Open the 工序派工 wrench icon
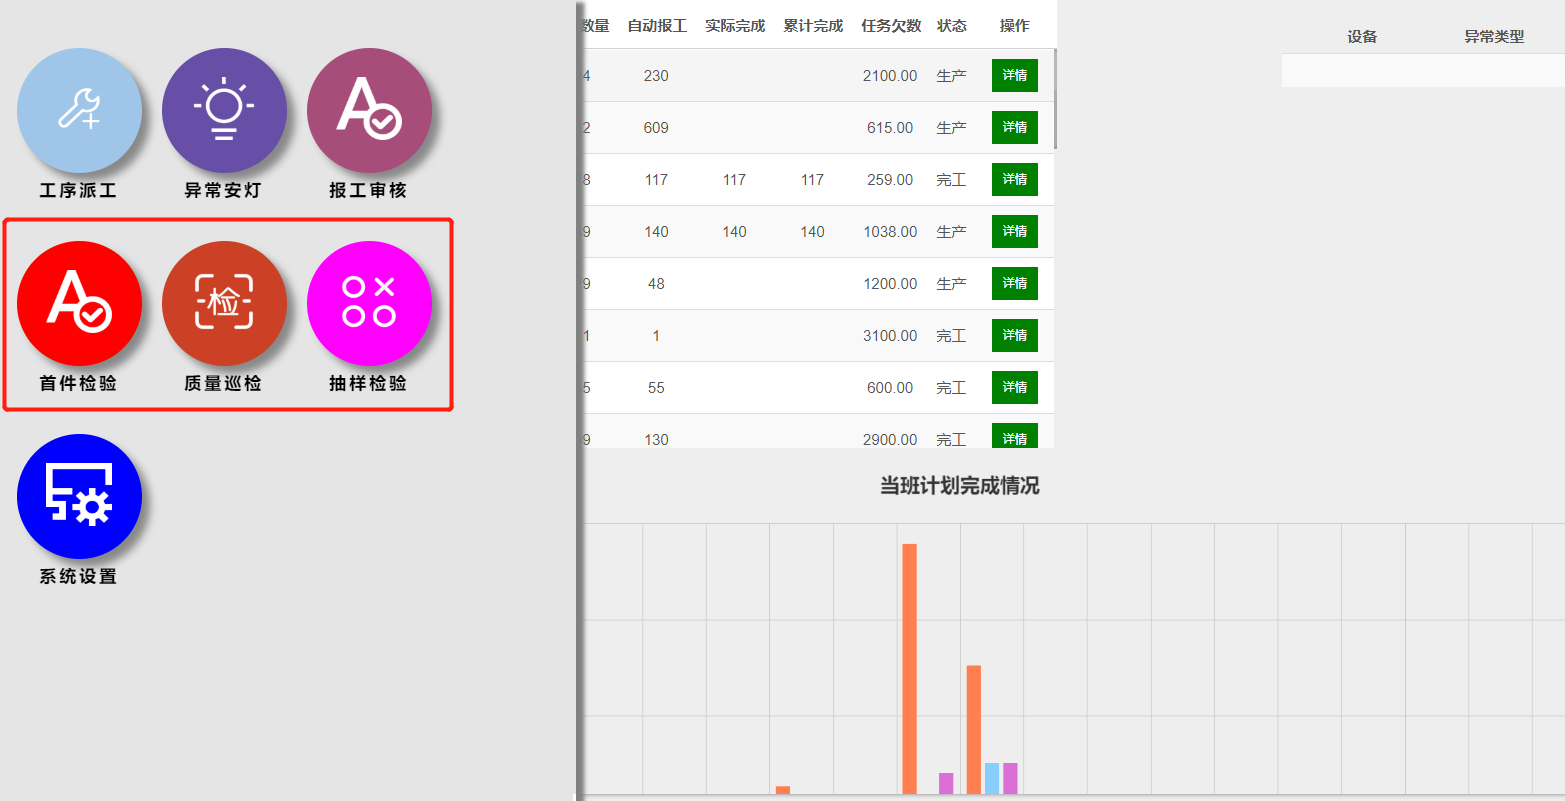This screenshot has height=801, width=1565. 79,111
